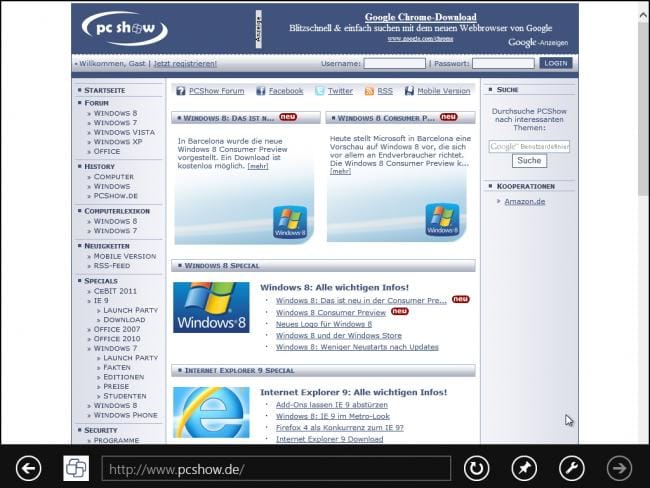650x488 pixels.
Task: Open CeBIT 2011 entry under Specials
Action: tap(115, 291)
